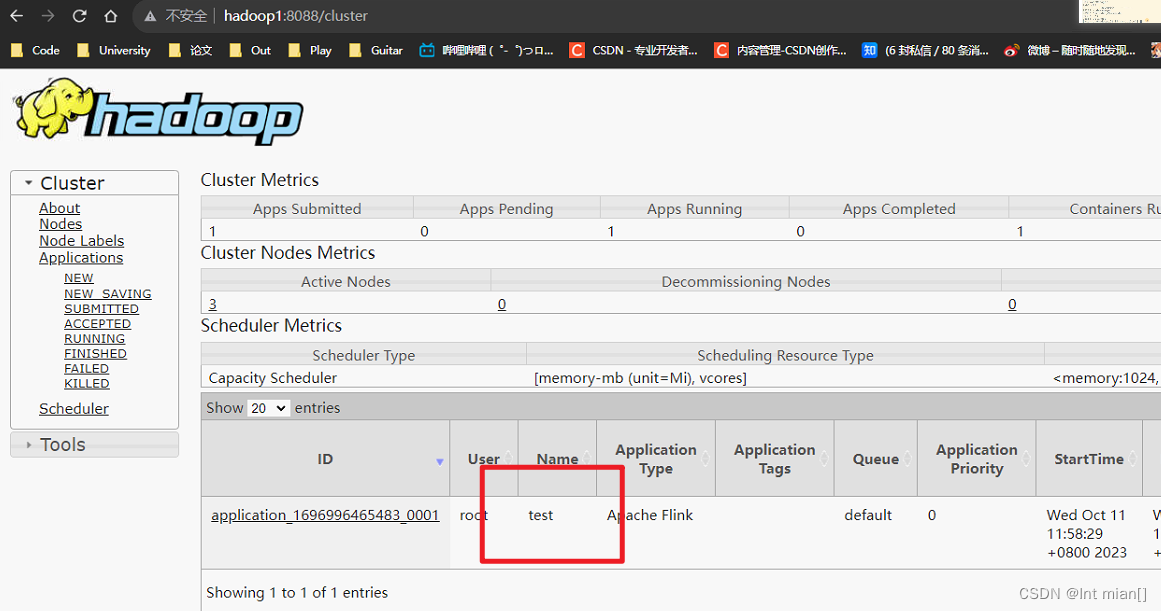Open the Code bookmark folder
The image size is (1161, 611).
pos(36,50)
